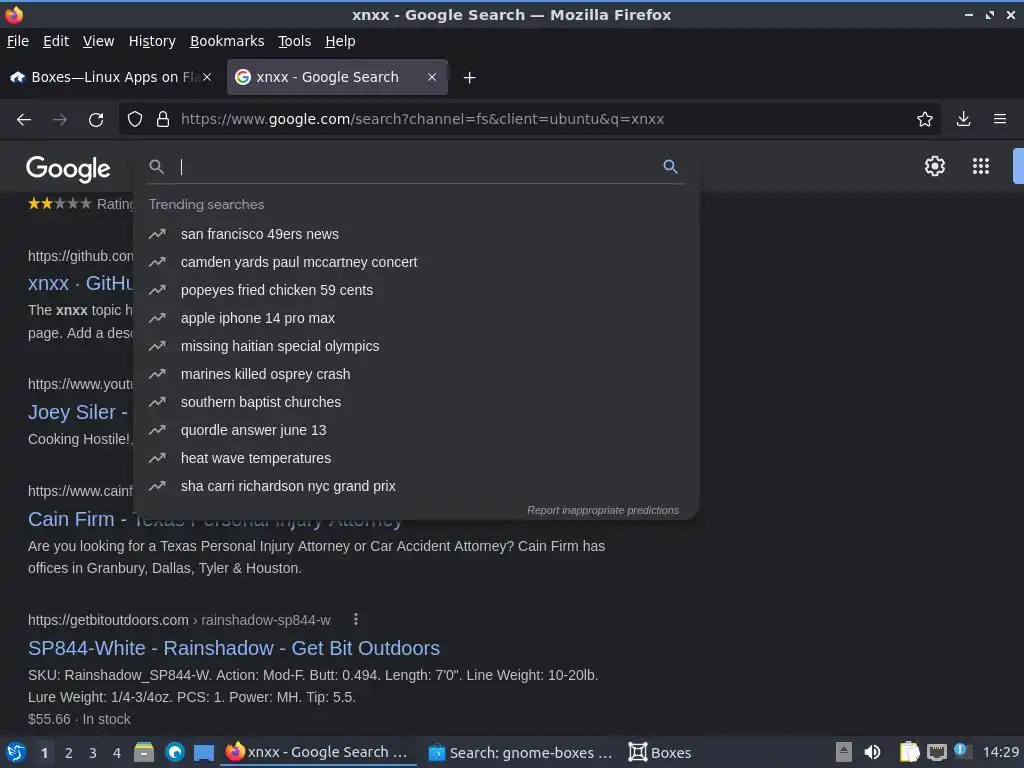Switch to virtual desktop 4
Screen dimensions: 1024x768
tap(117, 753)
